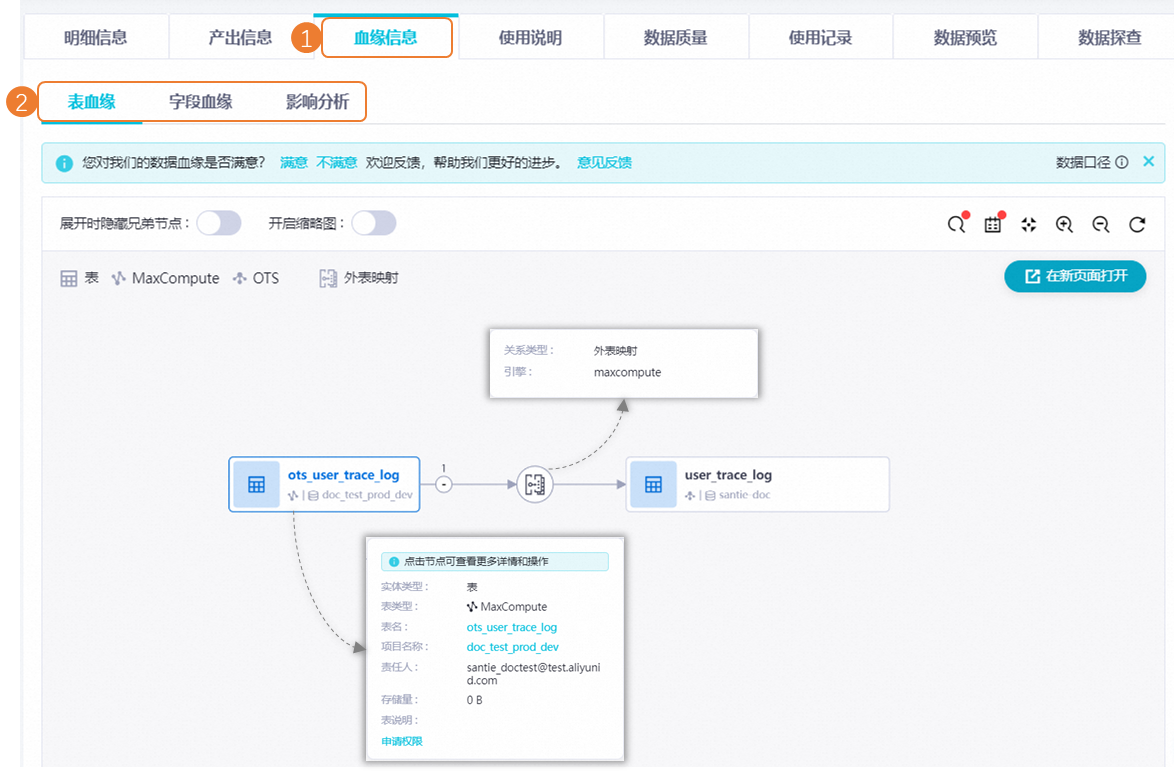1174x774 pixels.
Task: Click the MaxCompute table type value in tooltip
Action: pyautogui.click(x=507, y=606)
